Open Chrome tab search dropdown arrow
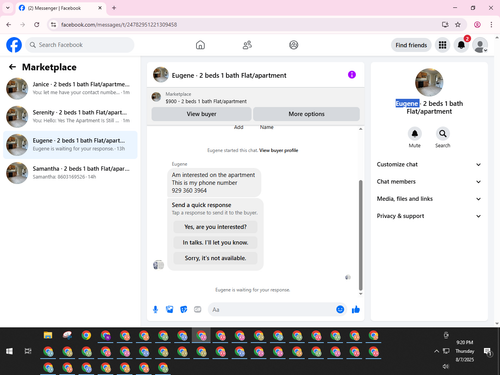The image size is (500, 375). 8,8
